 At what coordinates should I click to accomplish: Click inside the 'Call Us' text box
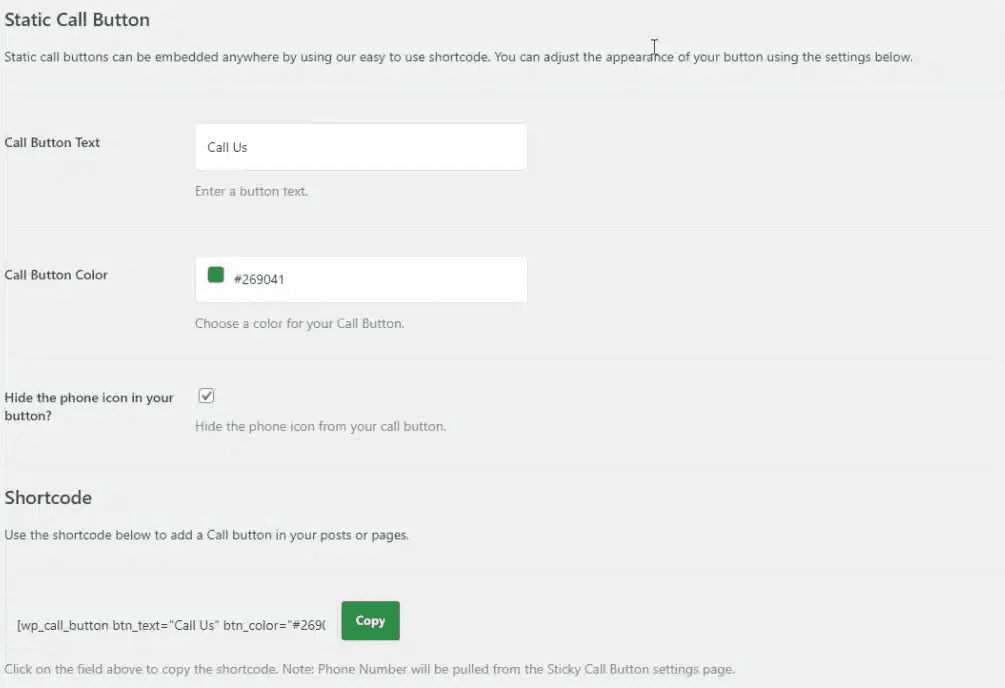click(x=360, y=146)
